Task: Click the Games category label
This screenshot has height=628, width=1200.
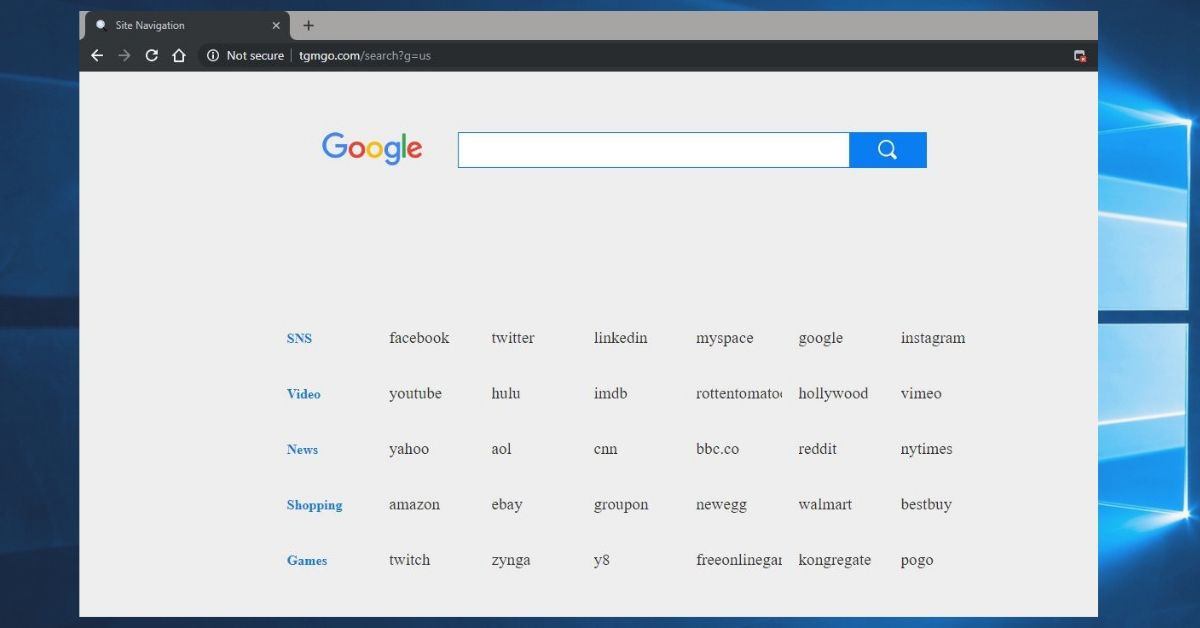Action: 307,561
